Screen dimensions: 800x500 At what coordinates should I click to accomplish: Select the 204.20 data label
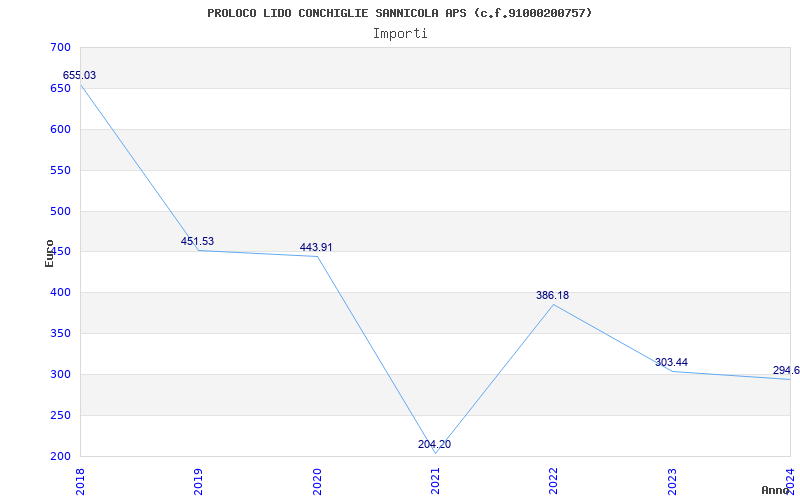[x=434, y=444]
